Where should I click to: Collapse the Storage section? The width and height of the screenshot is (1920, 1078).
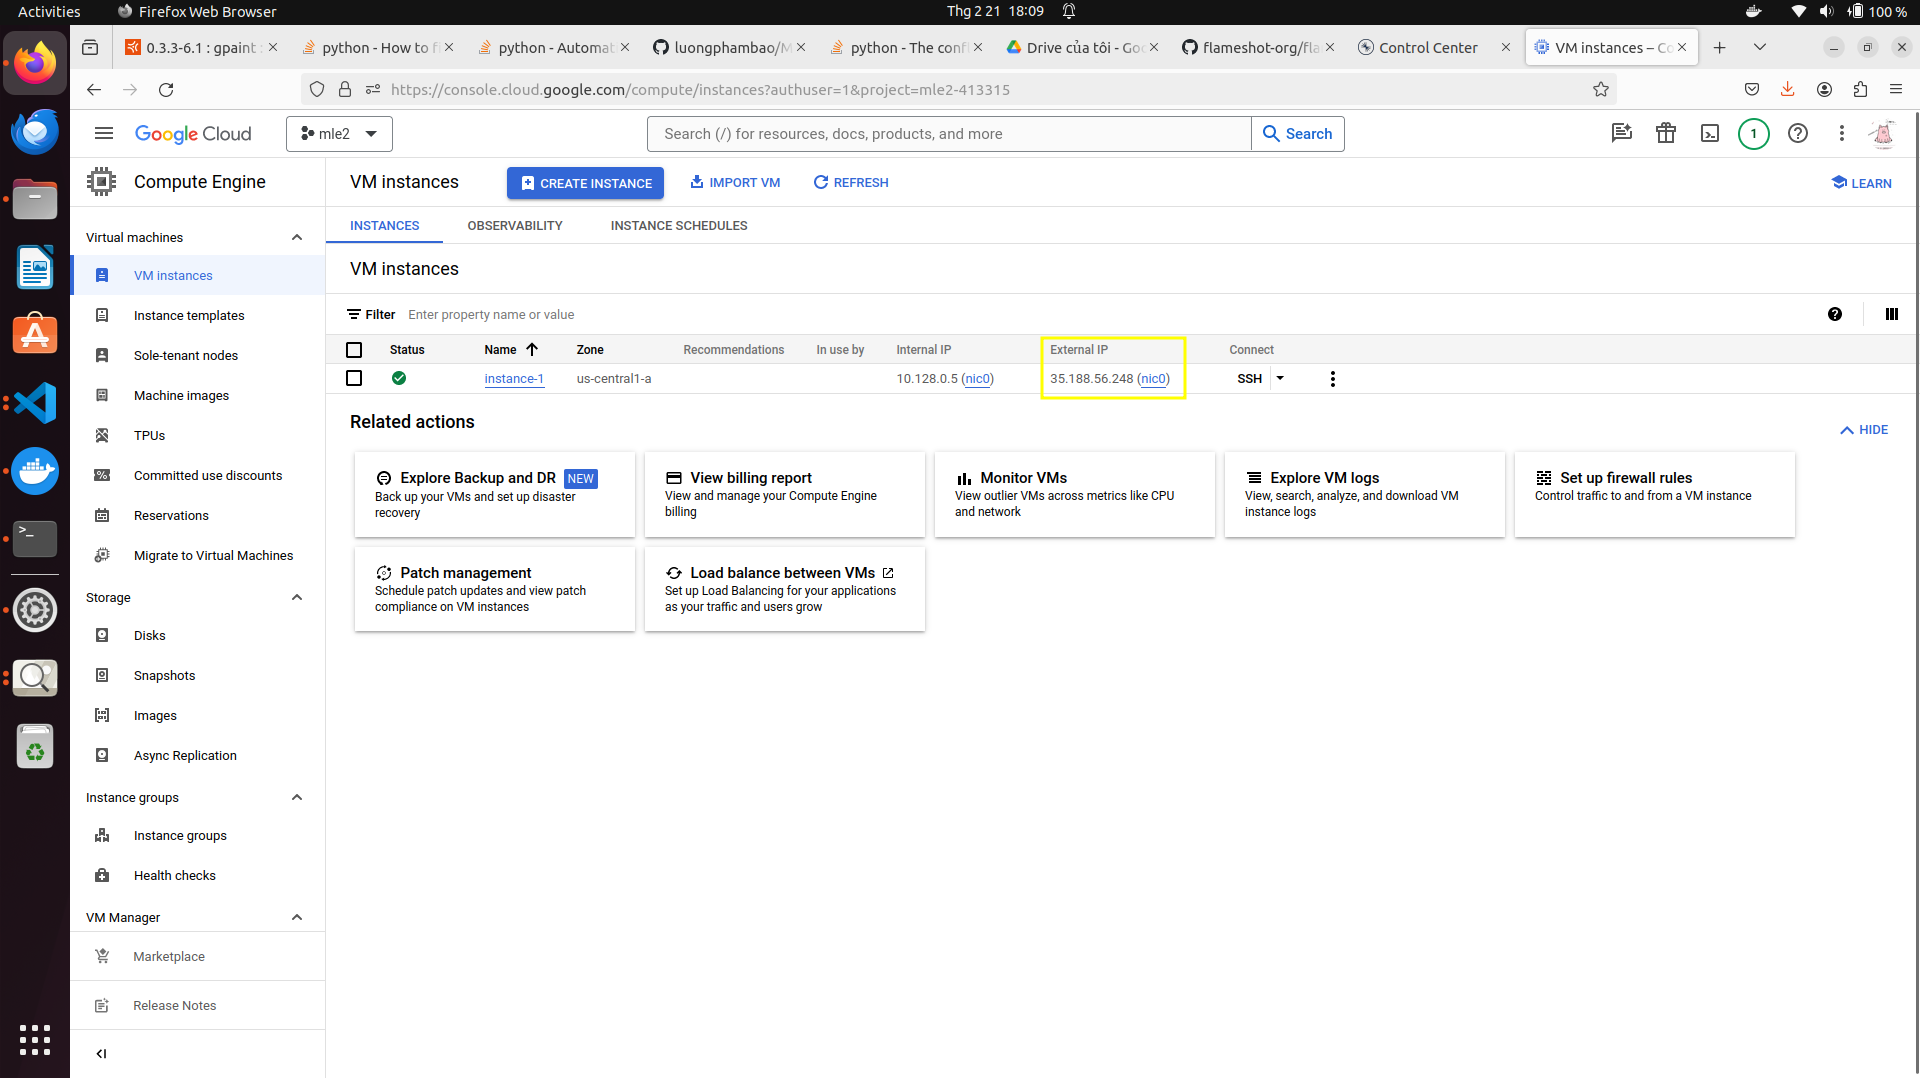pyautogui.click(x=297, y=598)
